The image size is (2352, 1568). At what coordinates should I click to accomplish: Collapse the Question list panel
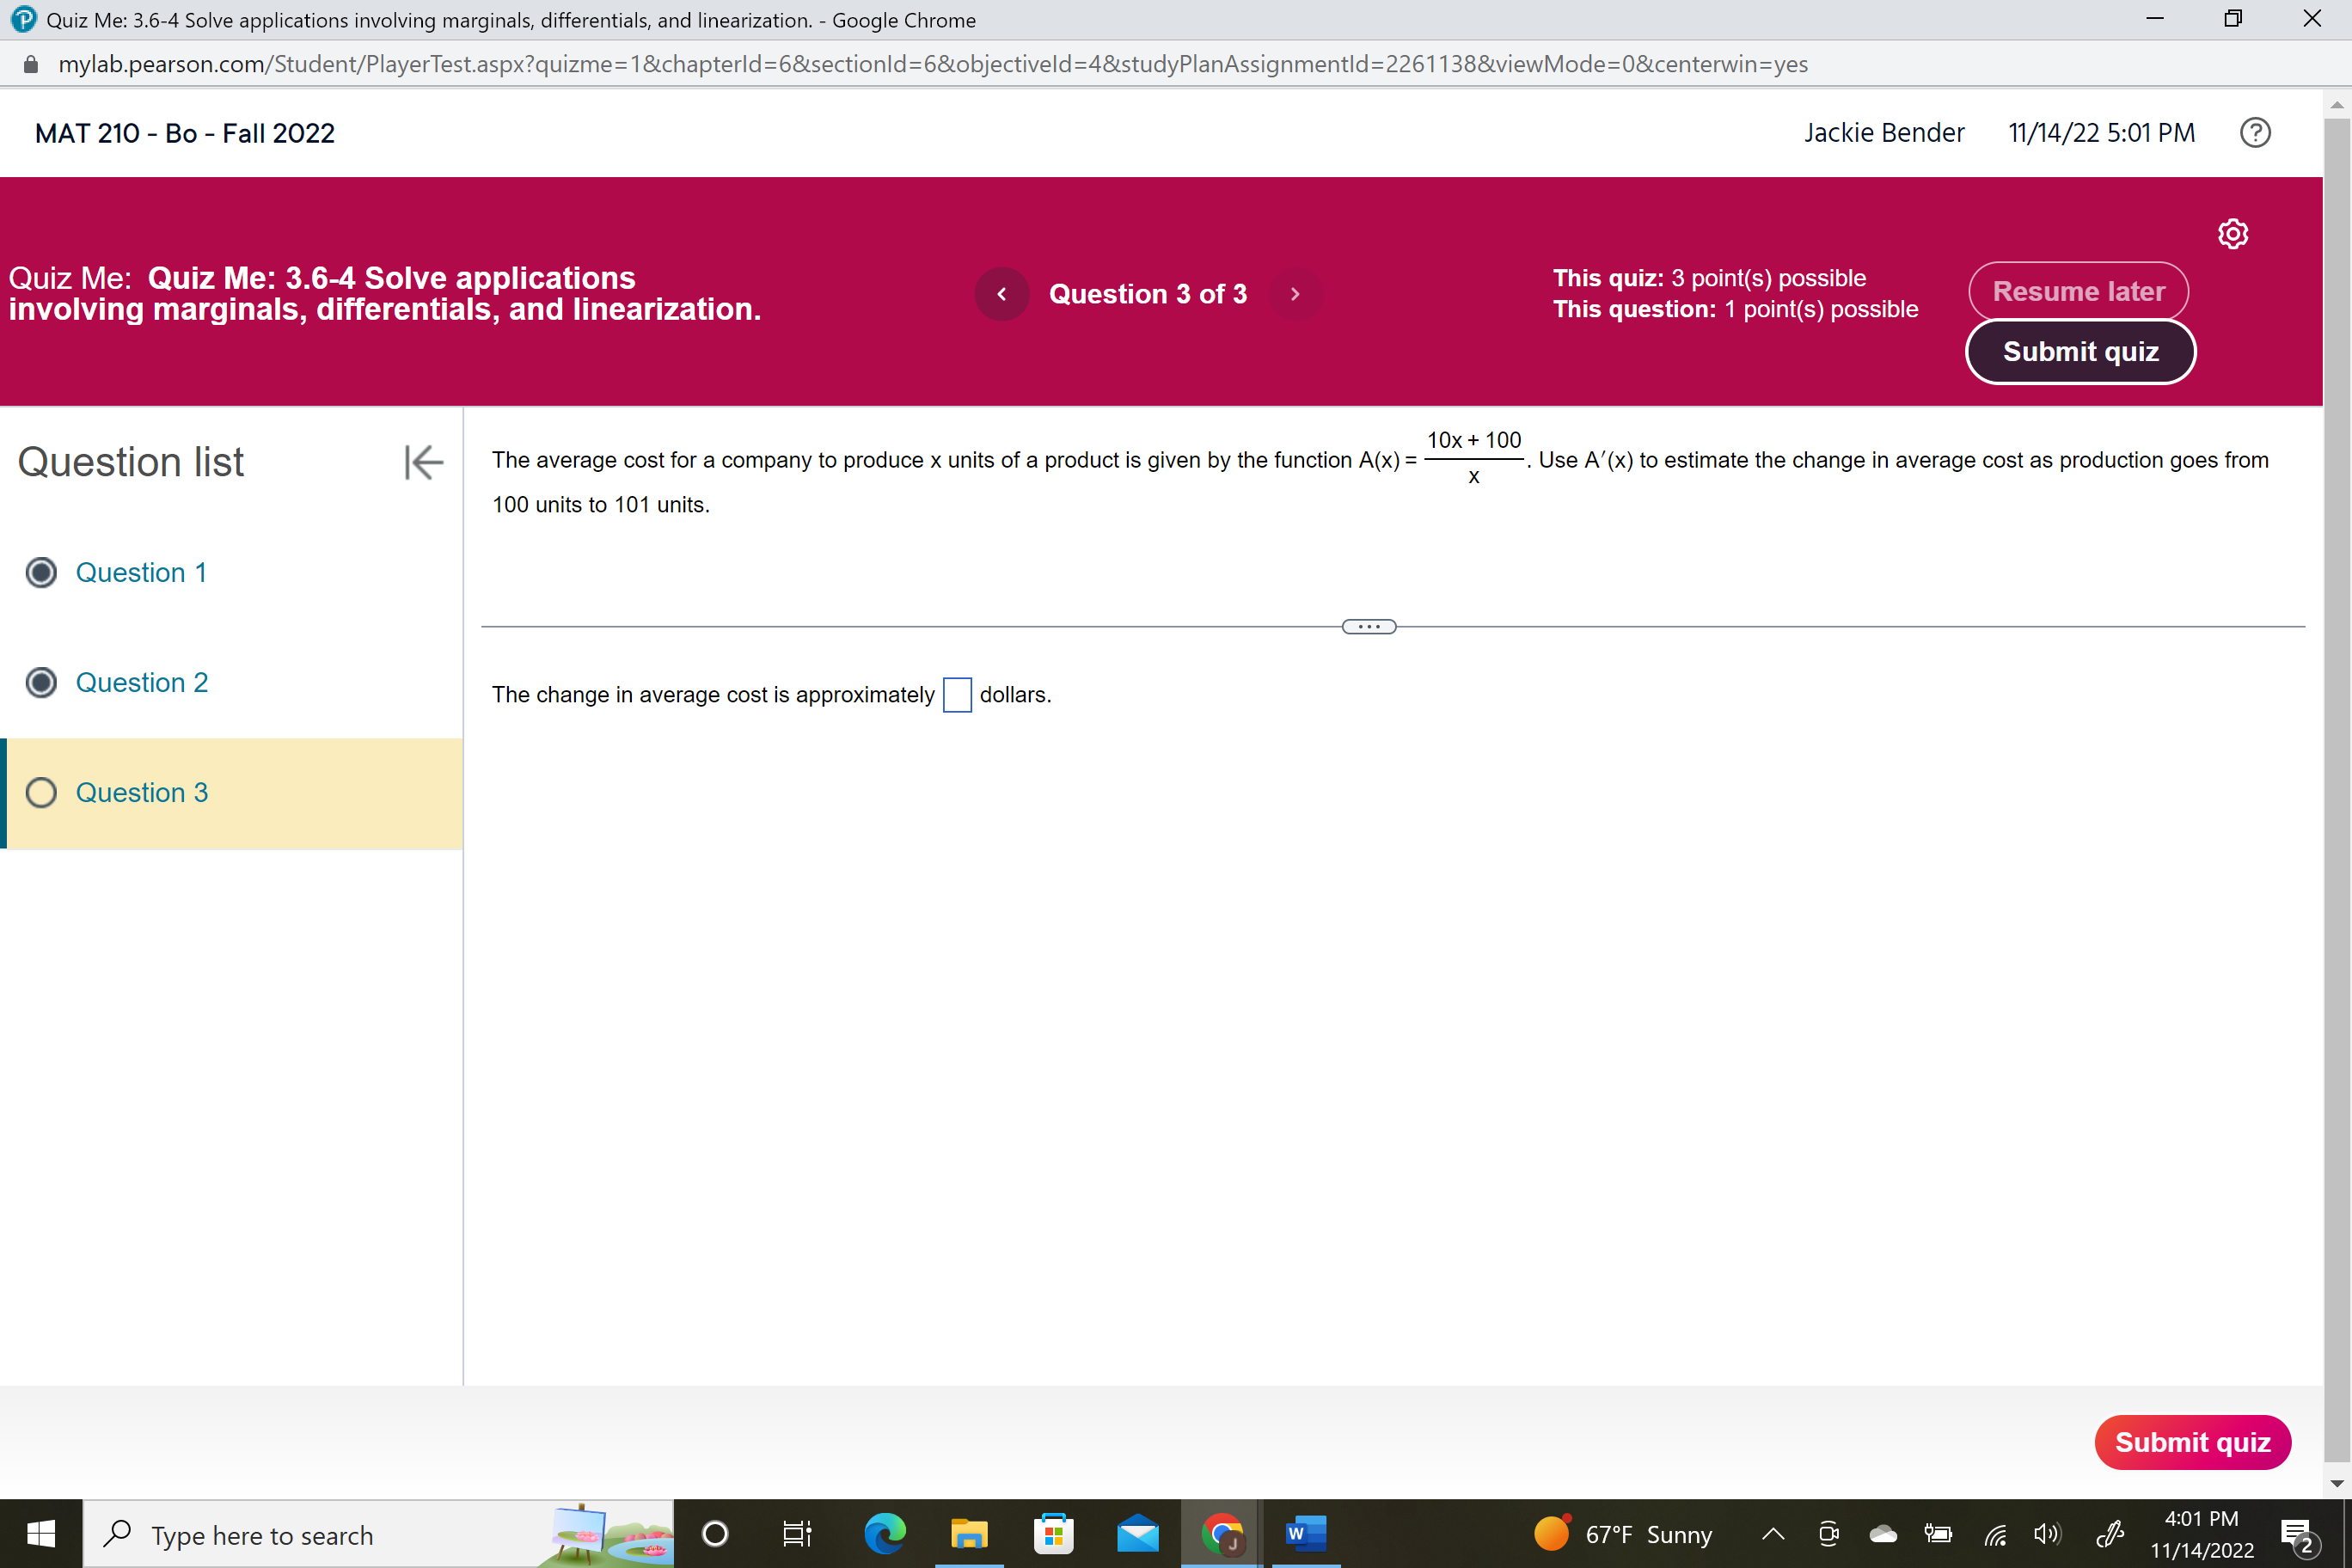click(x=423, y=462)
